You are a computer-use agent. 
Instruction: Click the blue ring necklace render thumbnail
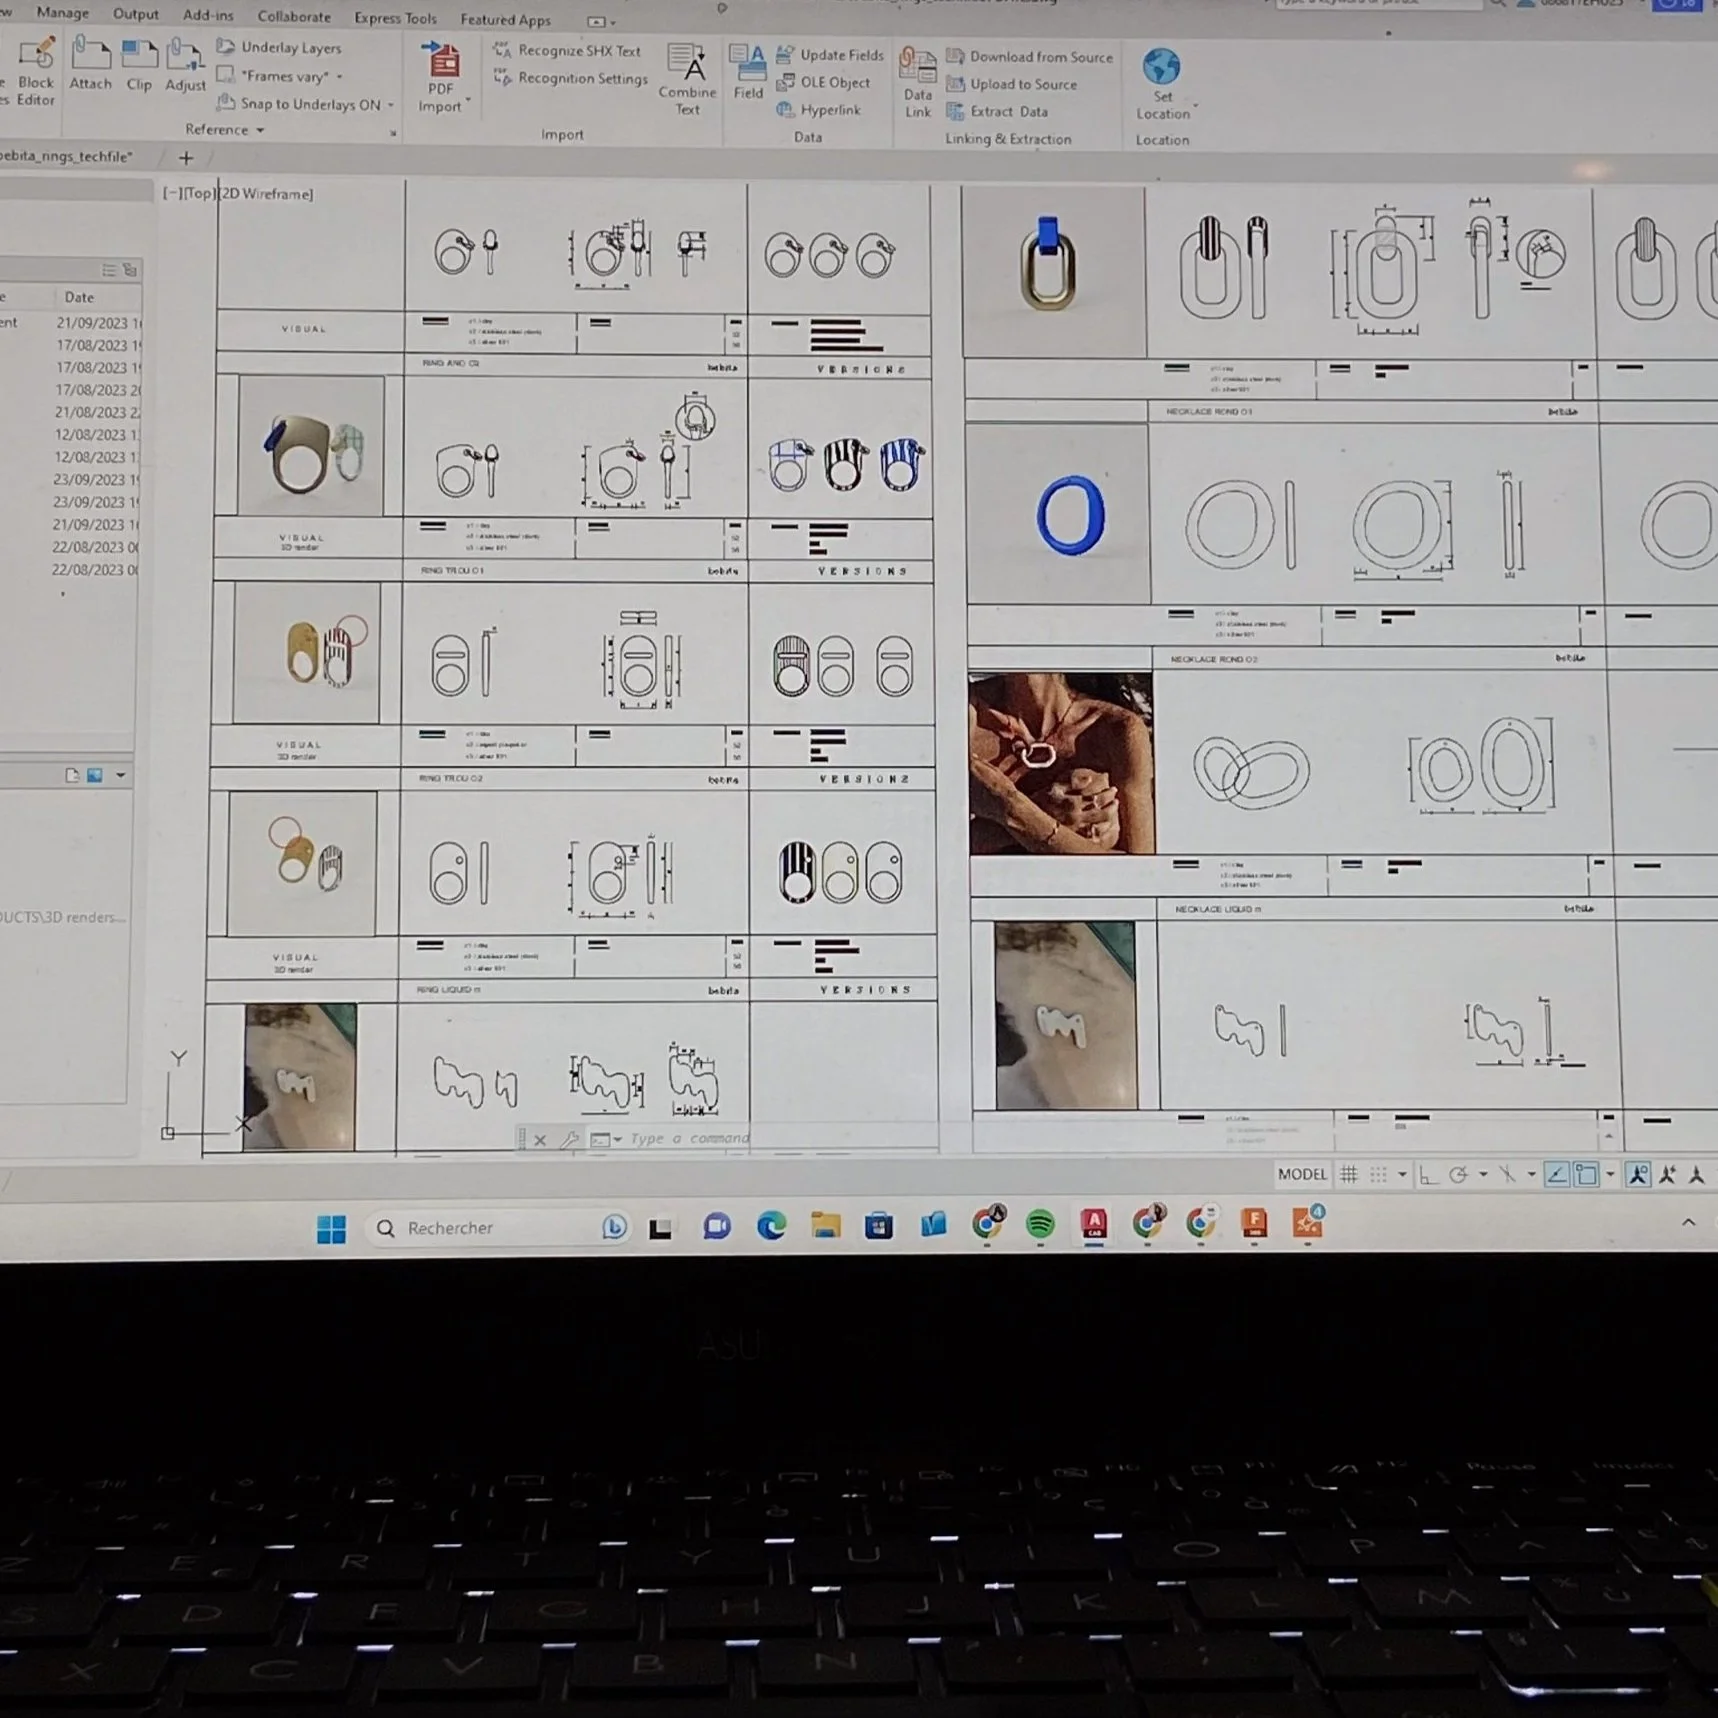point(1059,514)
